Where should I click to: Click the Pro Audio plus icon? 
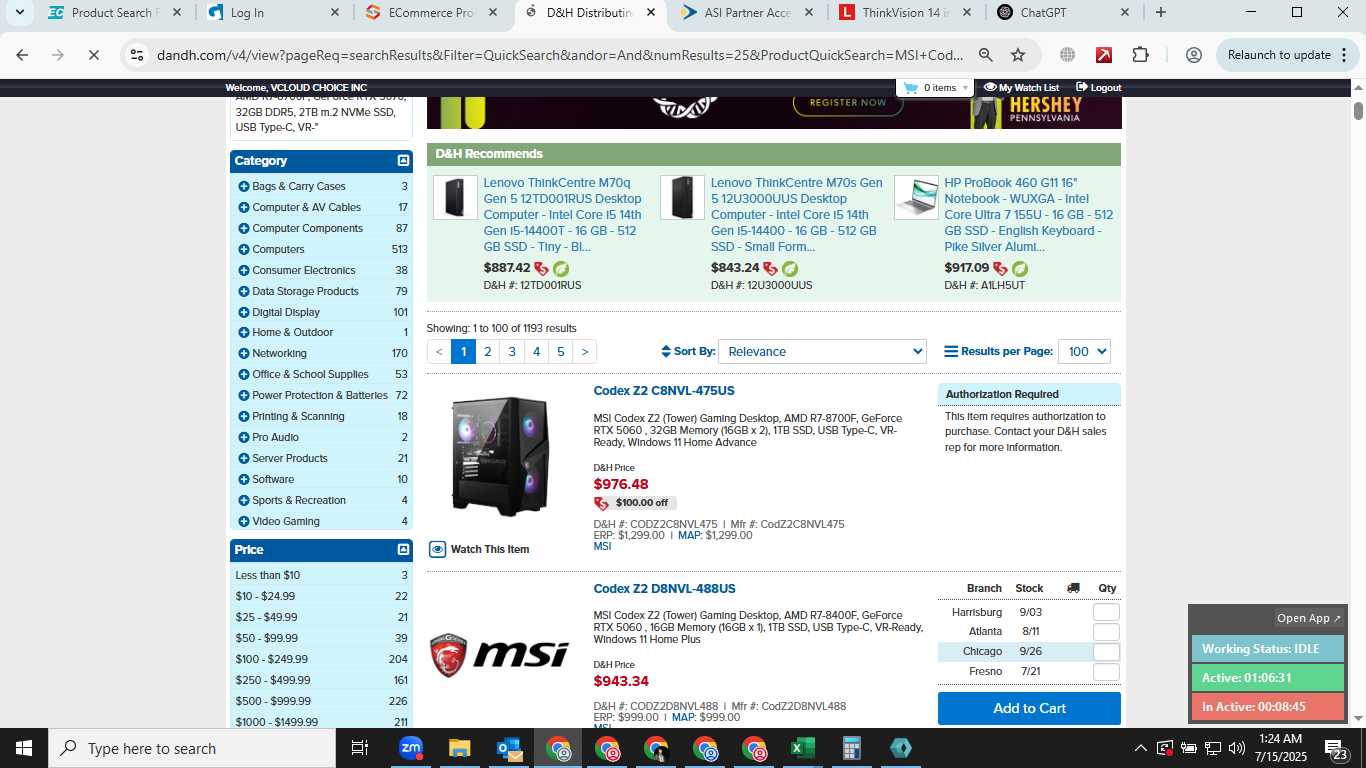coord(244,437)
